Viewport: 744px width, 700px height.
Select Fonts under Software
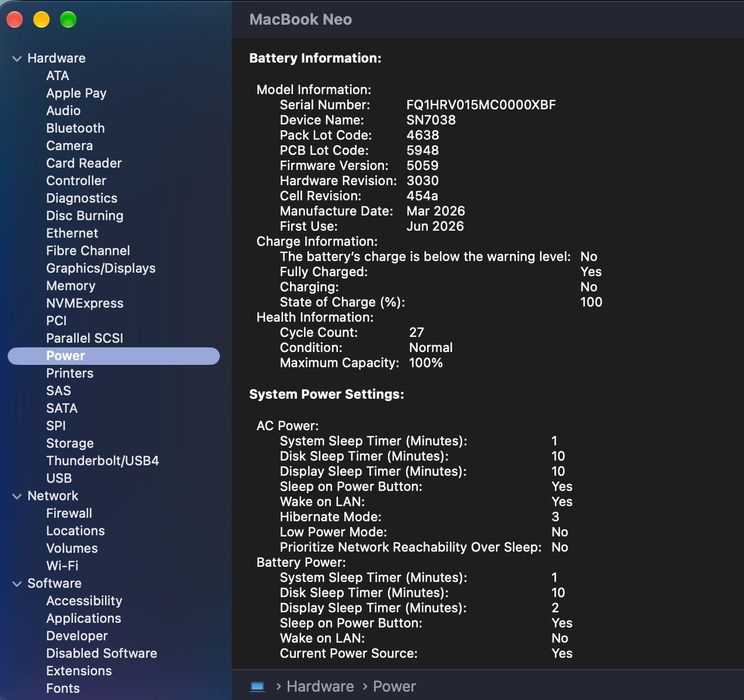[63, 689]
